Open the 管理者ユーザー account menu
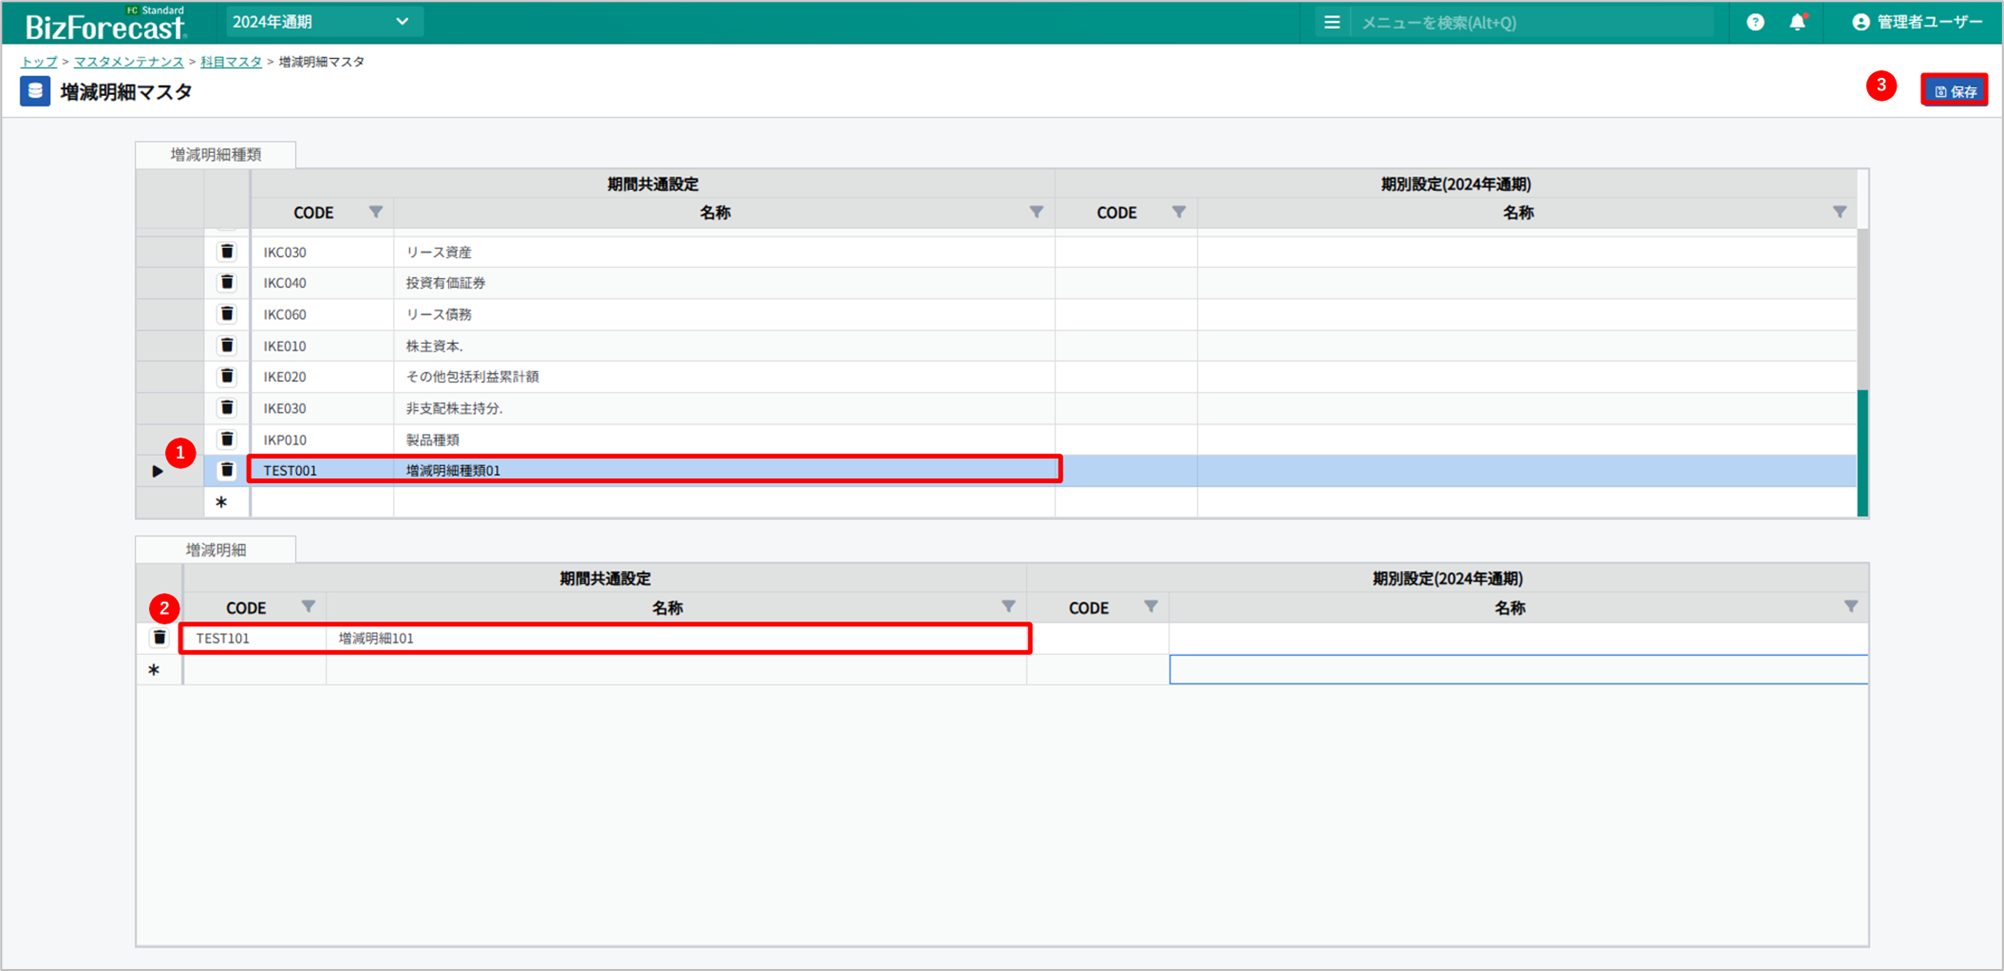The image size is (2004, 971). pos(1917,22)
